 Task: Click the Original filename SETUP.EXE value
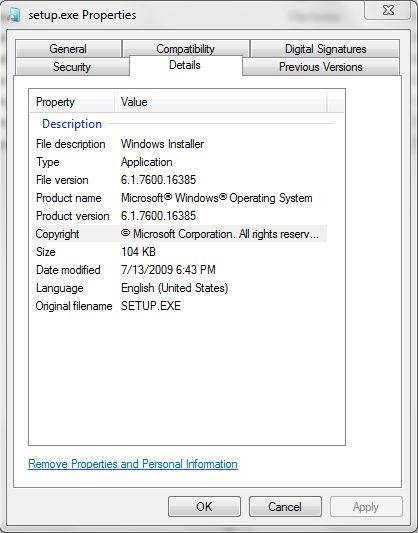[151, 306]
